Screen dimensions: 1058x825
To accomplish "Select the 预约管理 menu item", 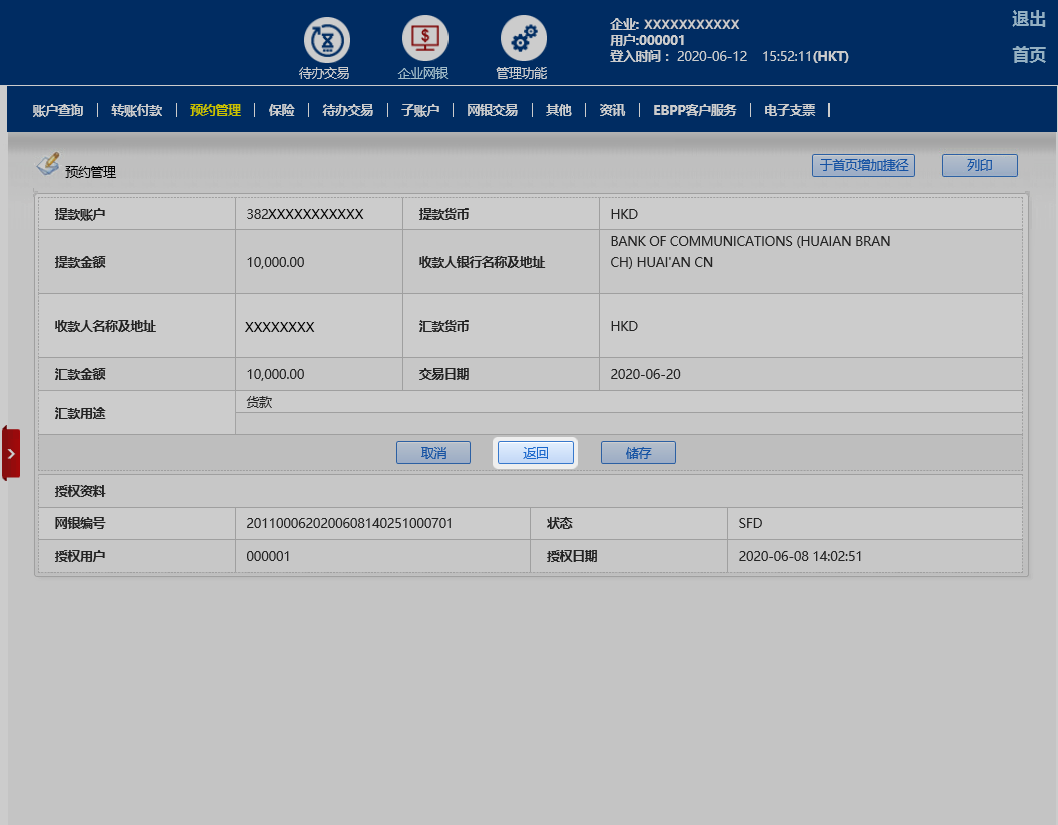I will click(x=215, y=110).
